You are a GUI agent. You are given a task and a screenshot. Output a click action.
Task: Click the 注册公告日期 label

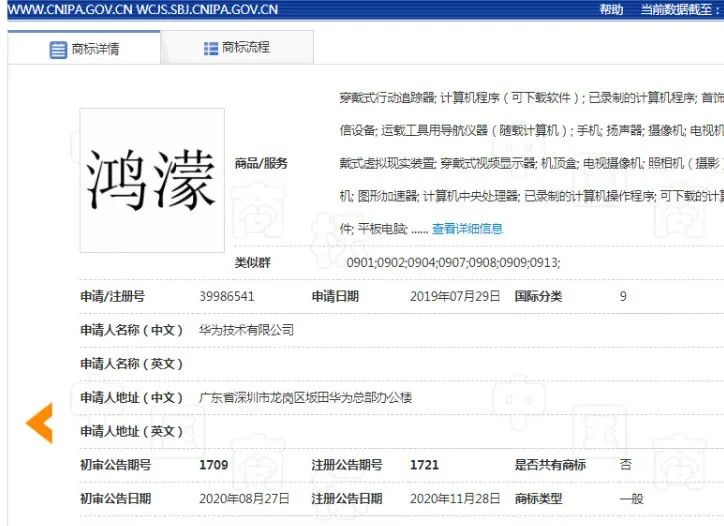[x=347, y=499]
